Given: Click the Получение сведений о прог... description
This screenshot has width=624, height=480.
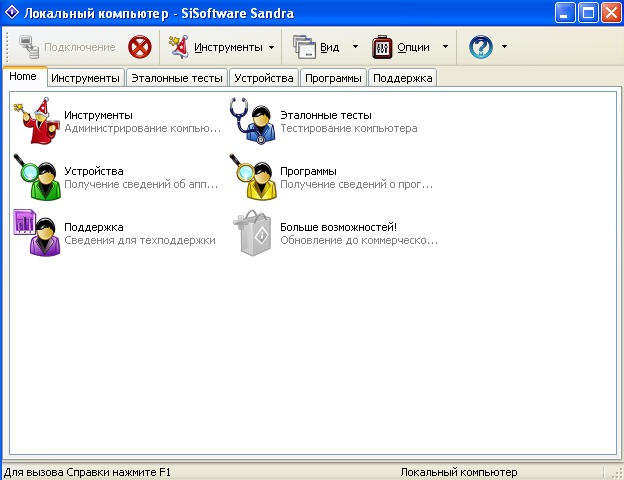Looking at the screenshot, I should click(356, 184).
